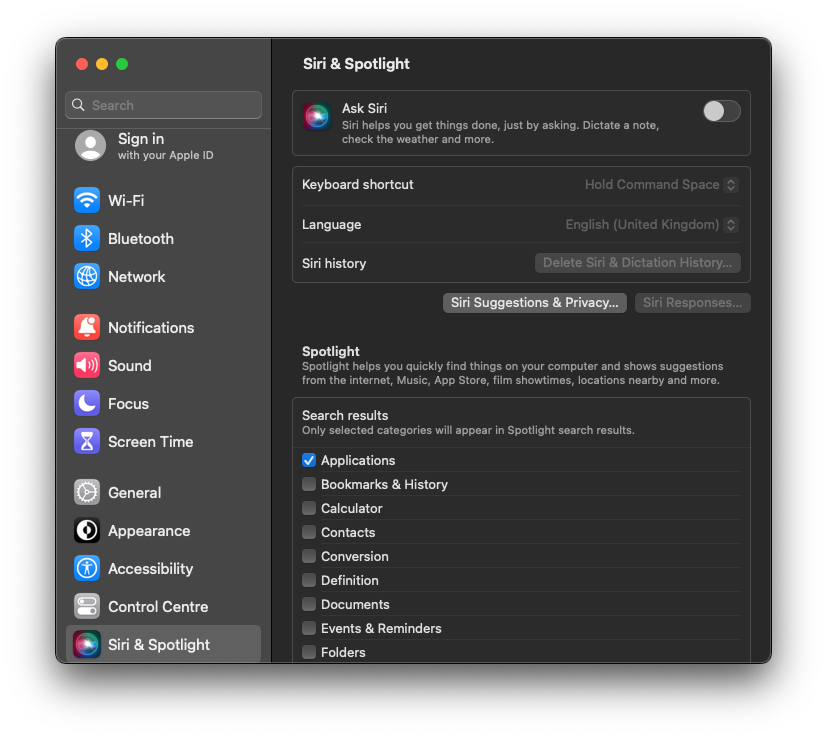Click the Wi-Fi icon in sidebar

point(87,200)
